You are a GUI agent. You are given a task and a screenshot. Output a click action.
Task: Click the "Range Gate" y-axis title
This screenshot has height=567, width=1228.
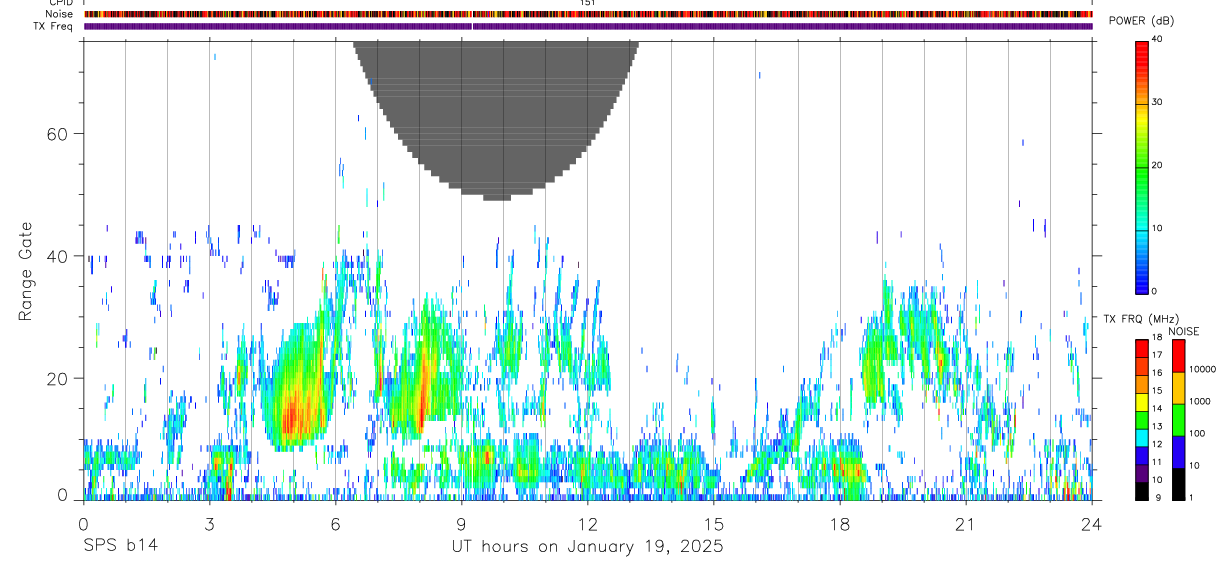pos(26,272)
